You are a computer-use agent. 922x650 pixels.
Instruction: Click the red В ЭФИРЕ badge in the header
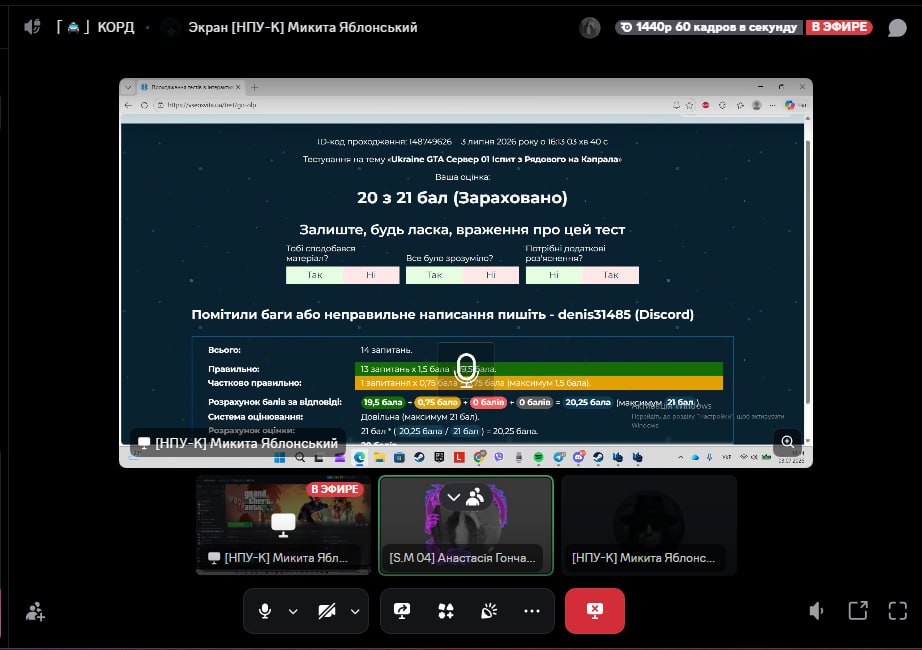(839, 27)
